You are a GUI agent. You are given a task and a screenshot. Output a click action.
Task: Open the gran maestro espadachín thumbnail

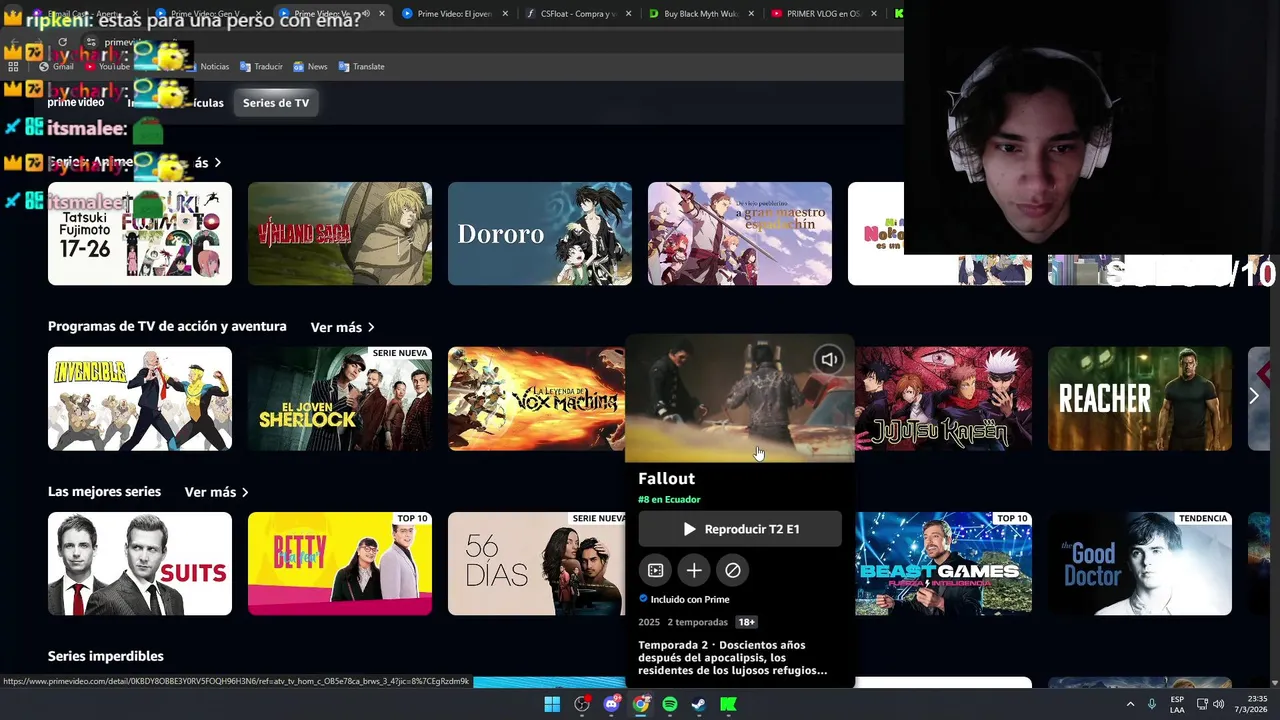pyautogui.click(x=740, y=234)
